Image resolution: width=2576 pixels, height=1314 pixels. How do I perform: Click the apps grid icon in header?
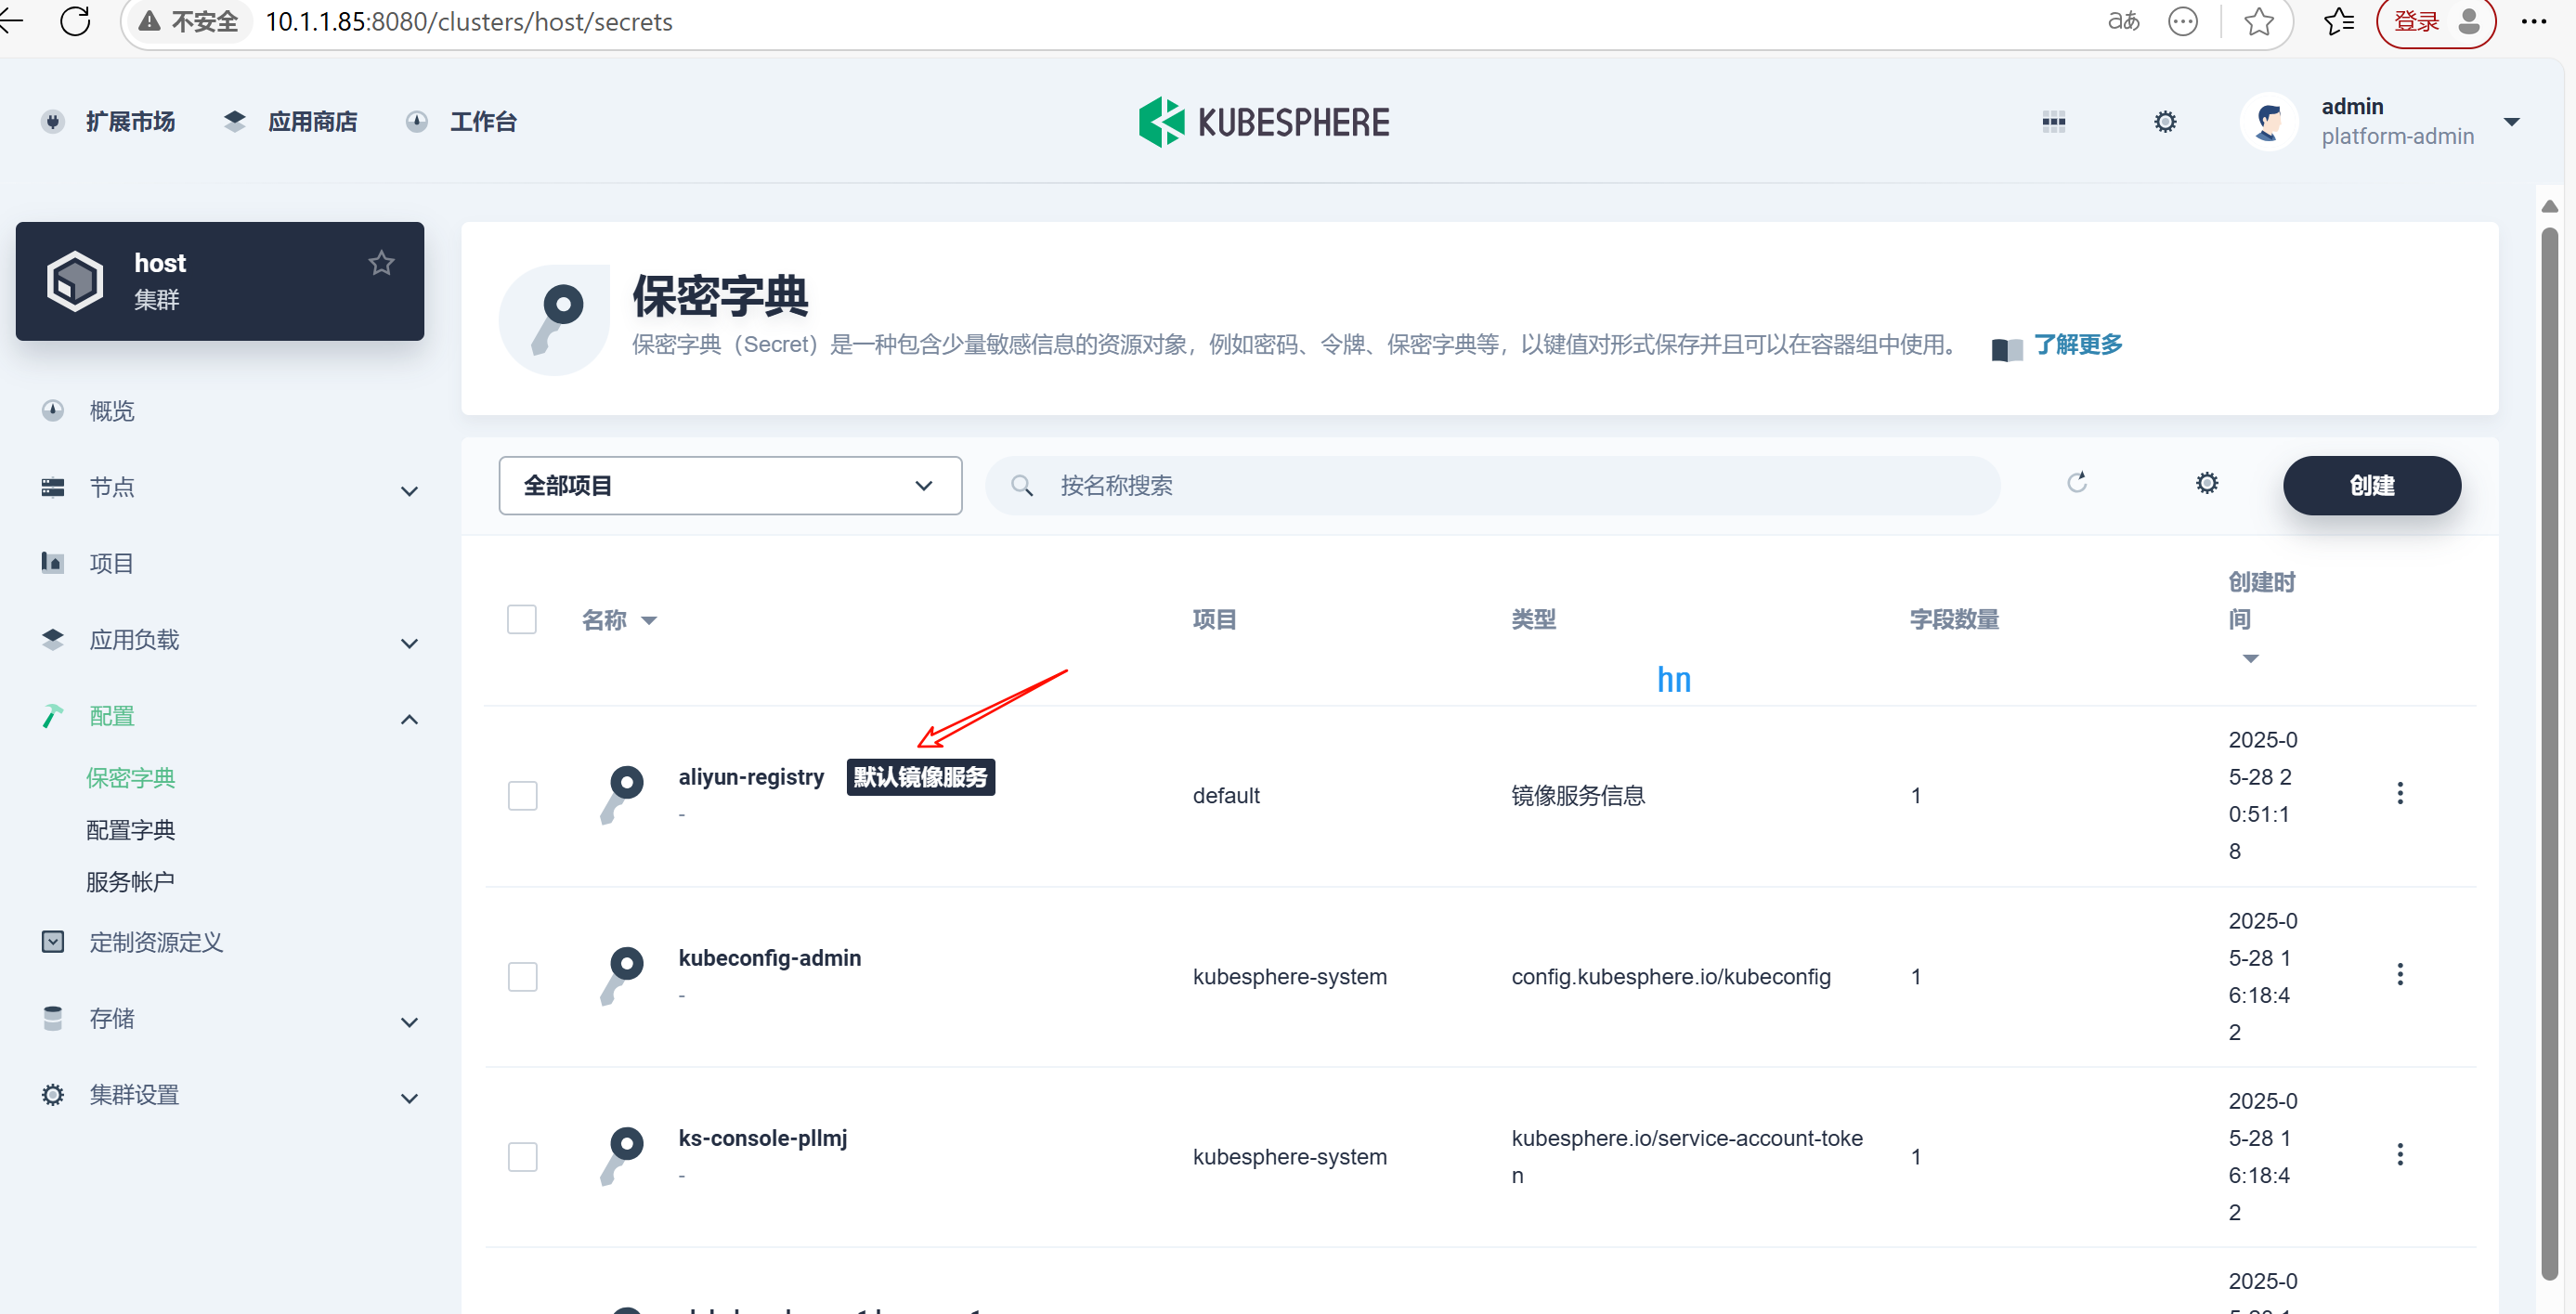(x=2053, y=122)
